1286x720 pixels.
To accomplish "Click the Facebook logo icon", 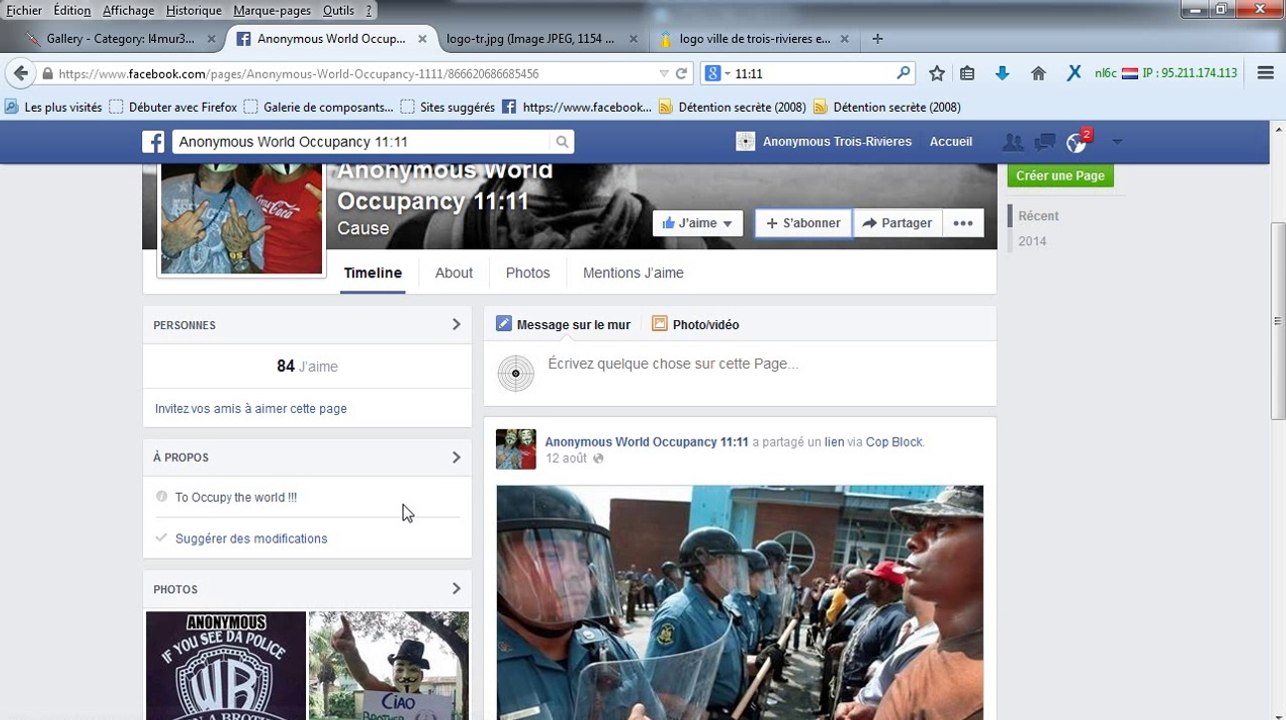I will point(153,142).
